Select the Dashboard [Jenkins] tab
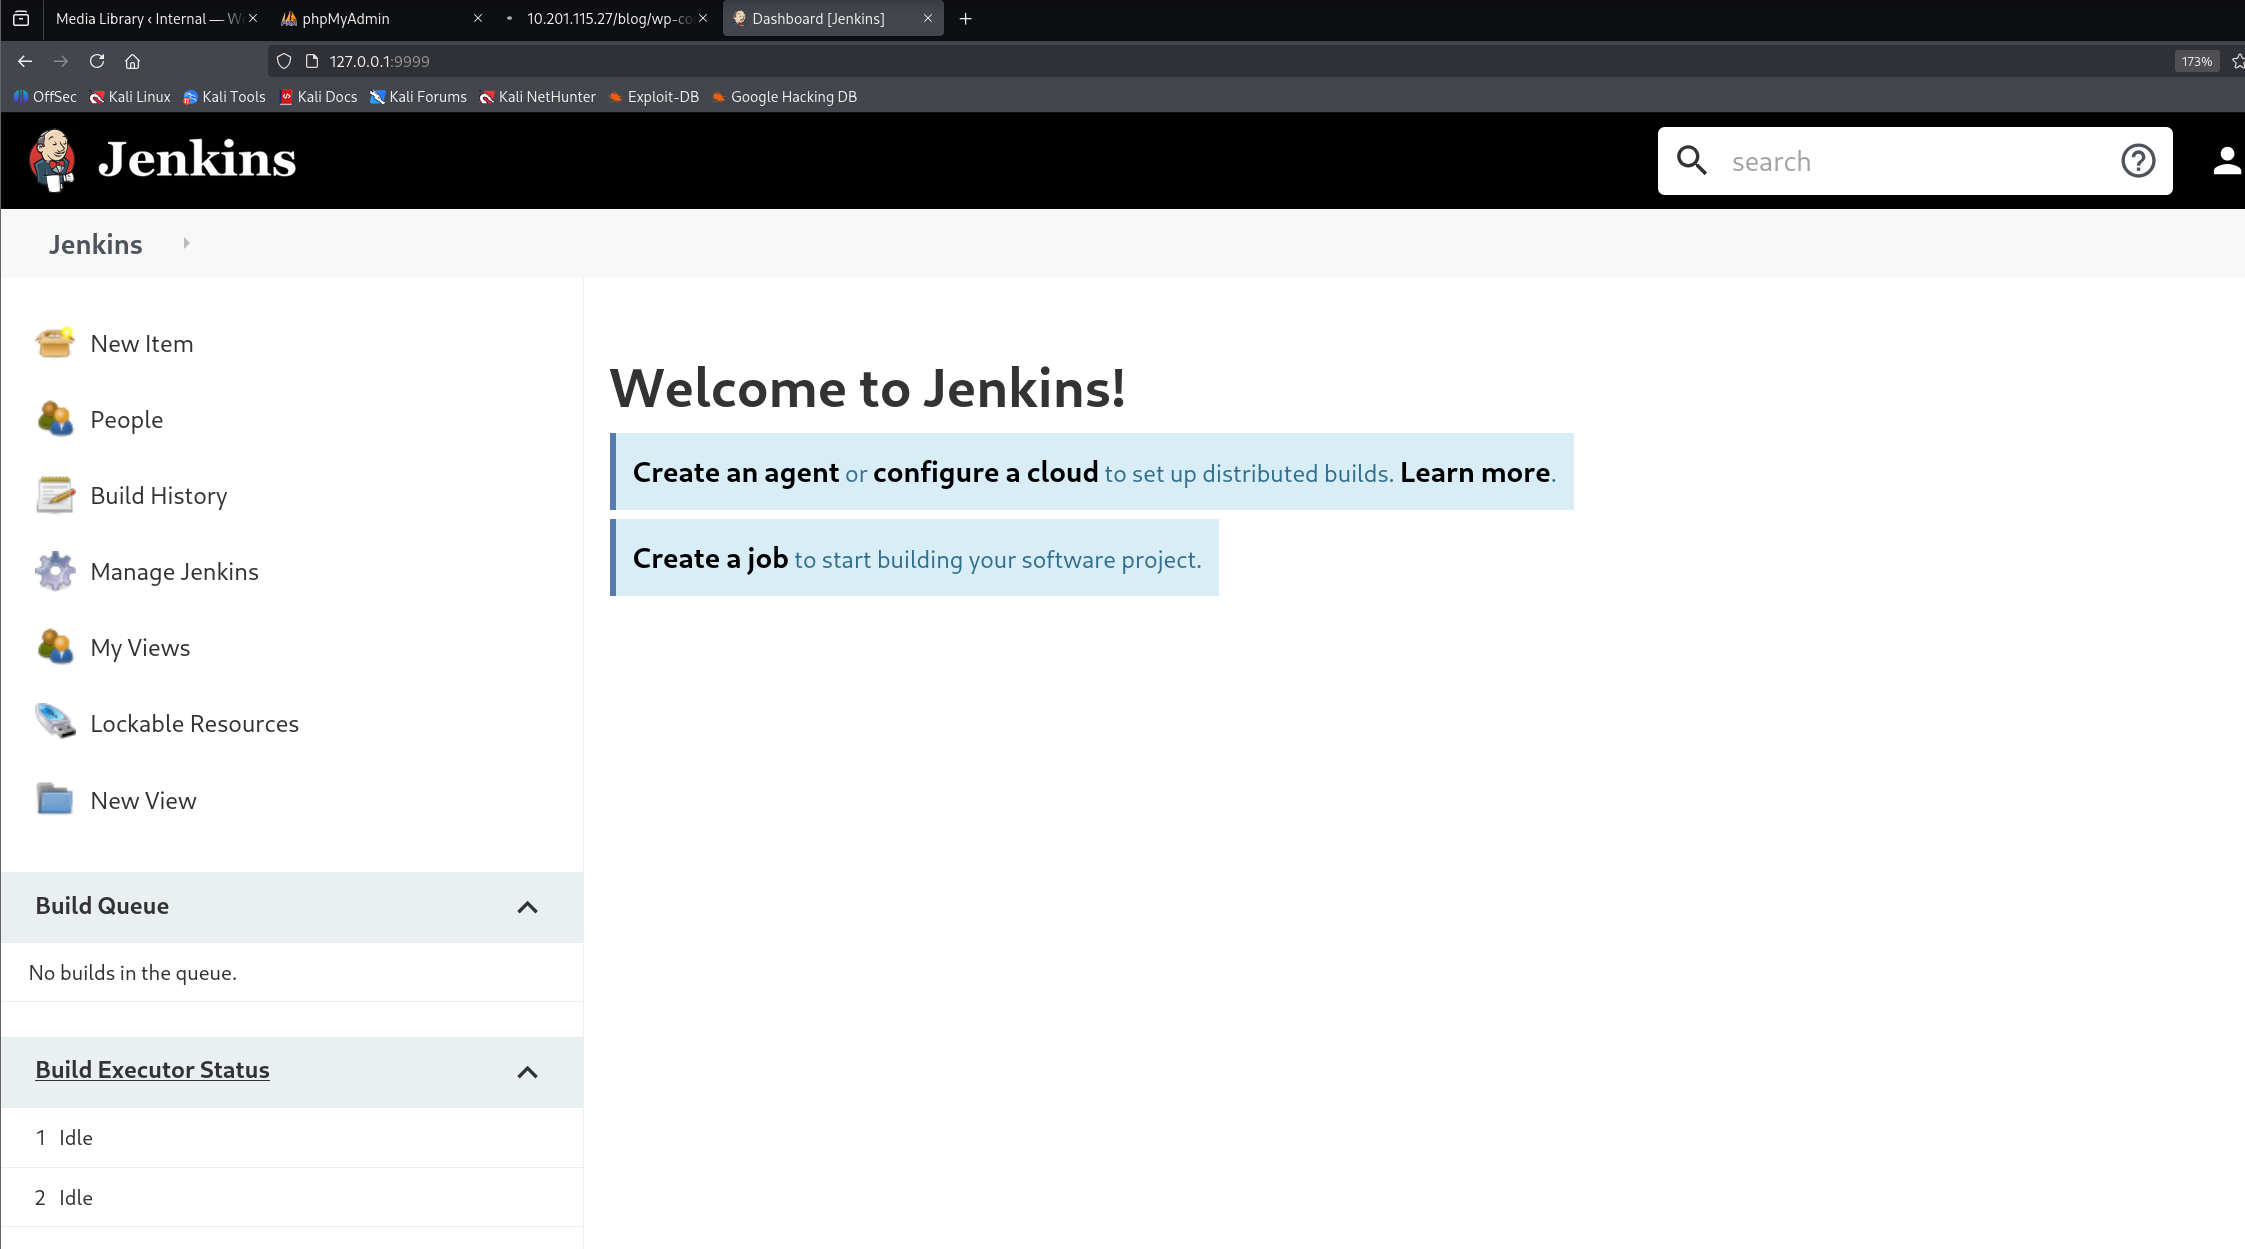2245x1249 pixels. (833, 18)
